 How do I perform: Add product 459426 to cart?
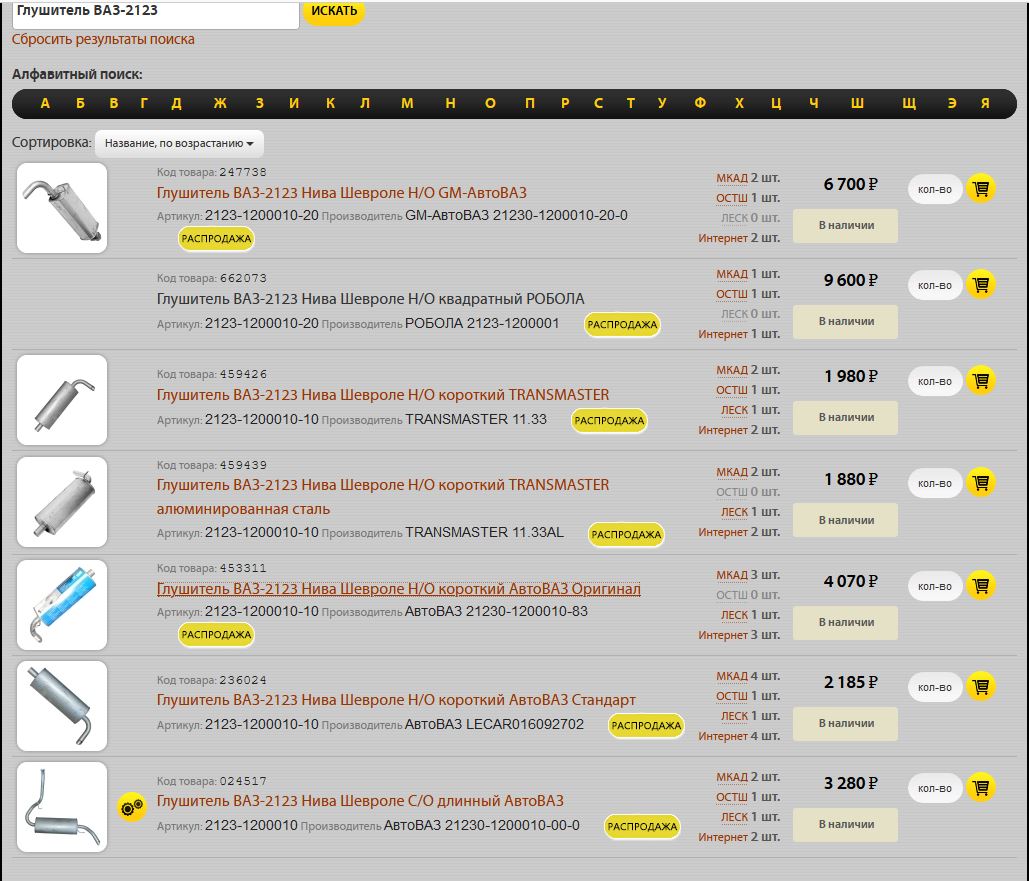(981, 381)
